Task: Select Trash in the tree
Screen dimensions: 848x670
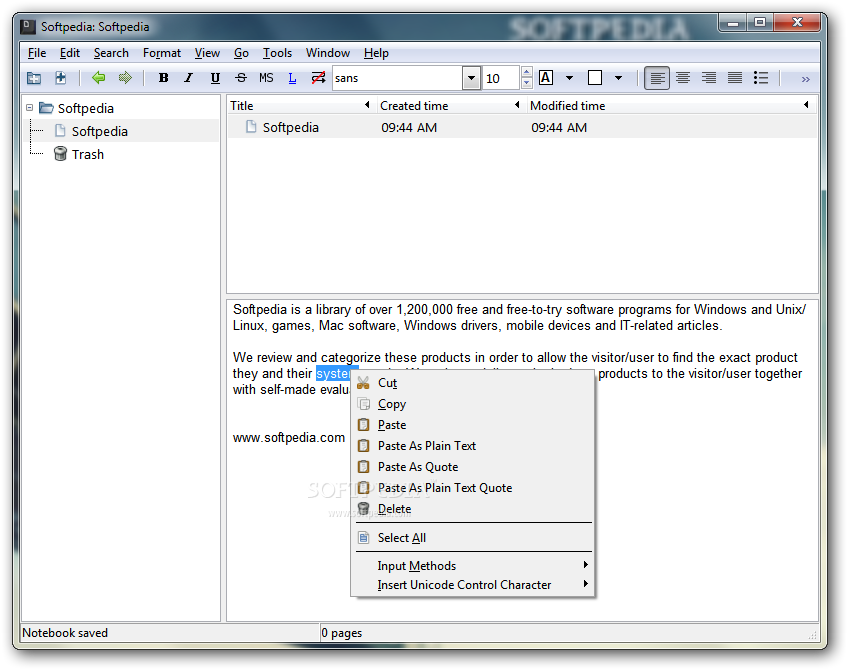Action: tap(88, 155)
